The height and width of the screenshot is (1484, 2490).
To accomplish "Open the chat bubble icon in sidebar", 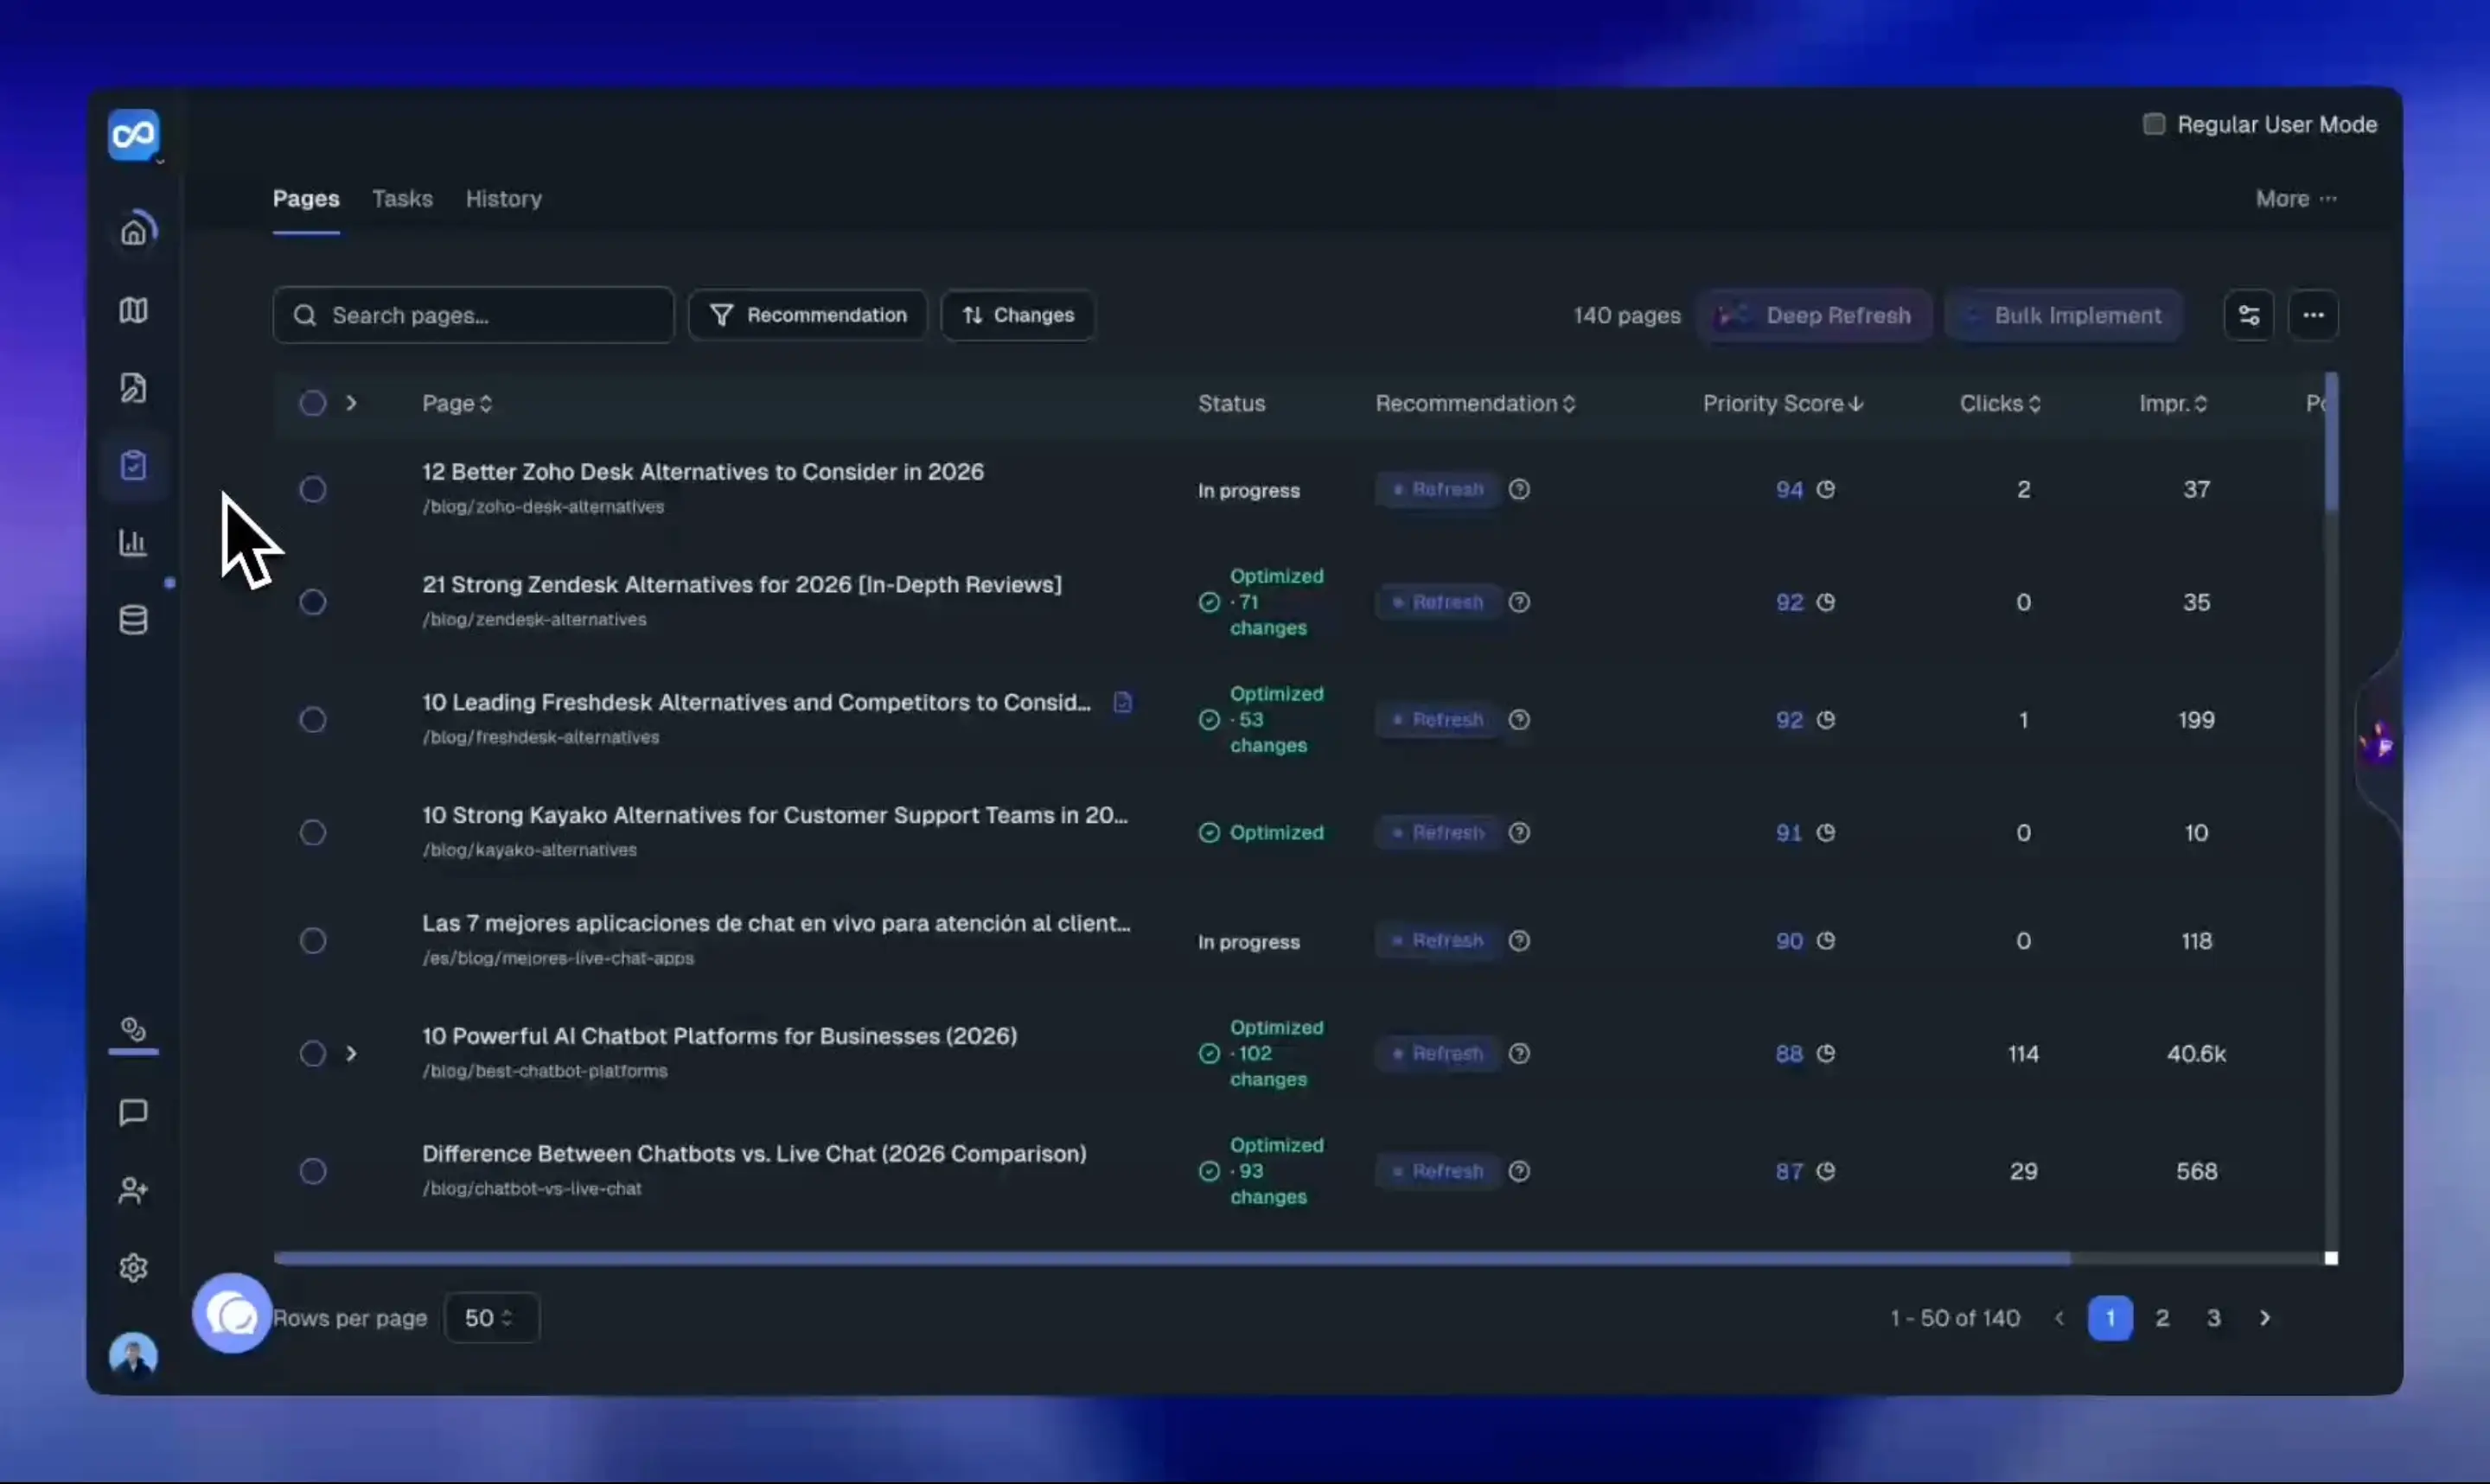I will point(134,1113).
